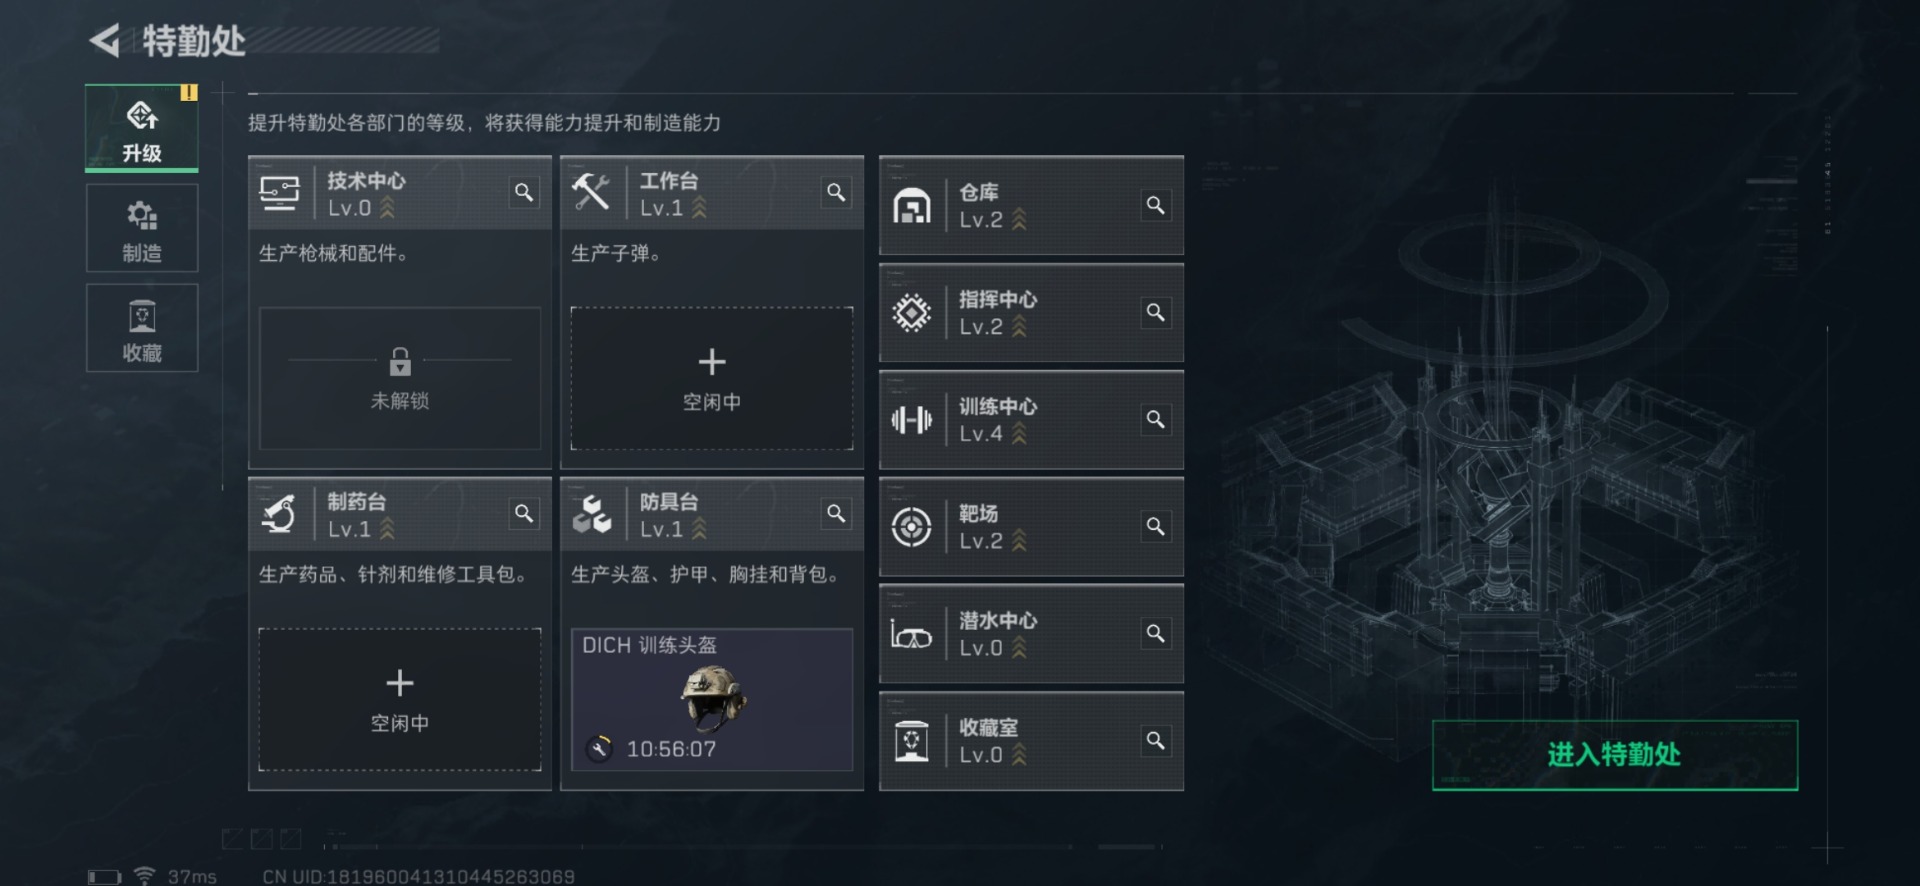The image size is (1920, 886).
Task: Add production in 工作台 idle slot
Action: click(x=712, y=378)
